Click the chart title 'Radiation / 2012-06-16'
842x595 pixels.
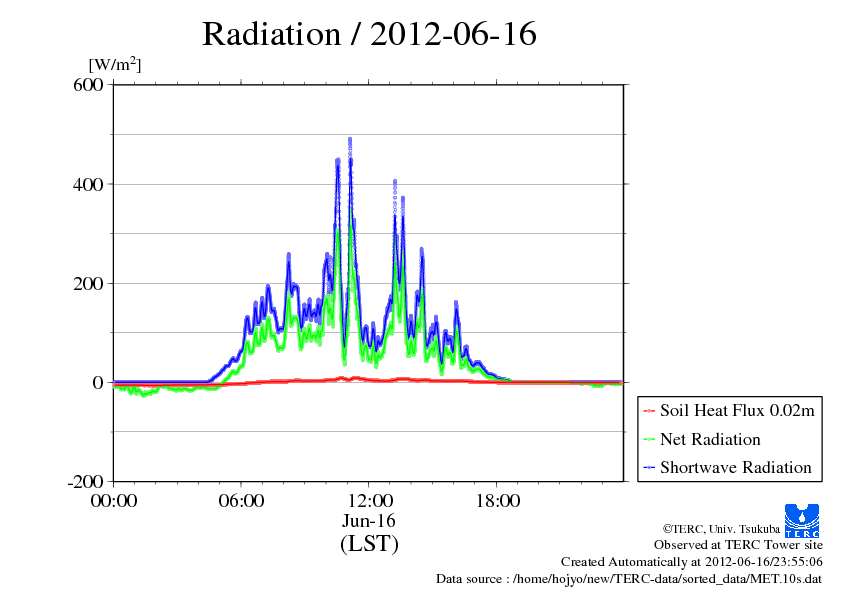(369, 34)
